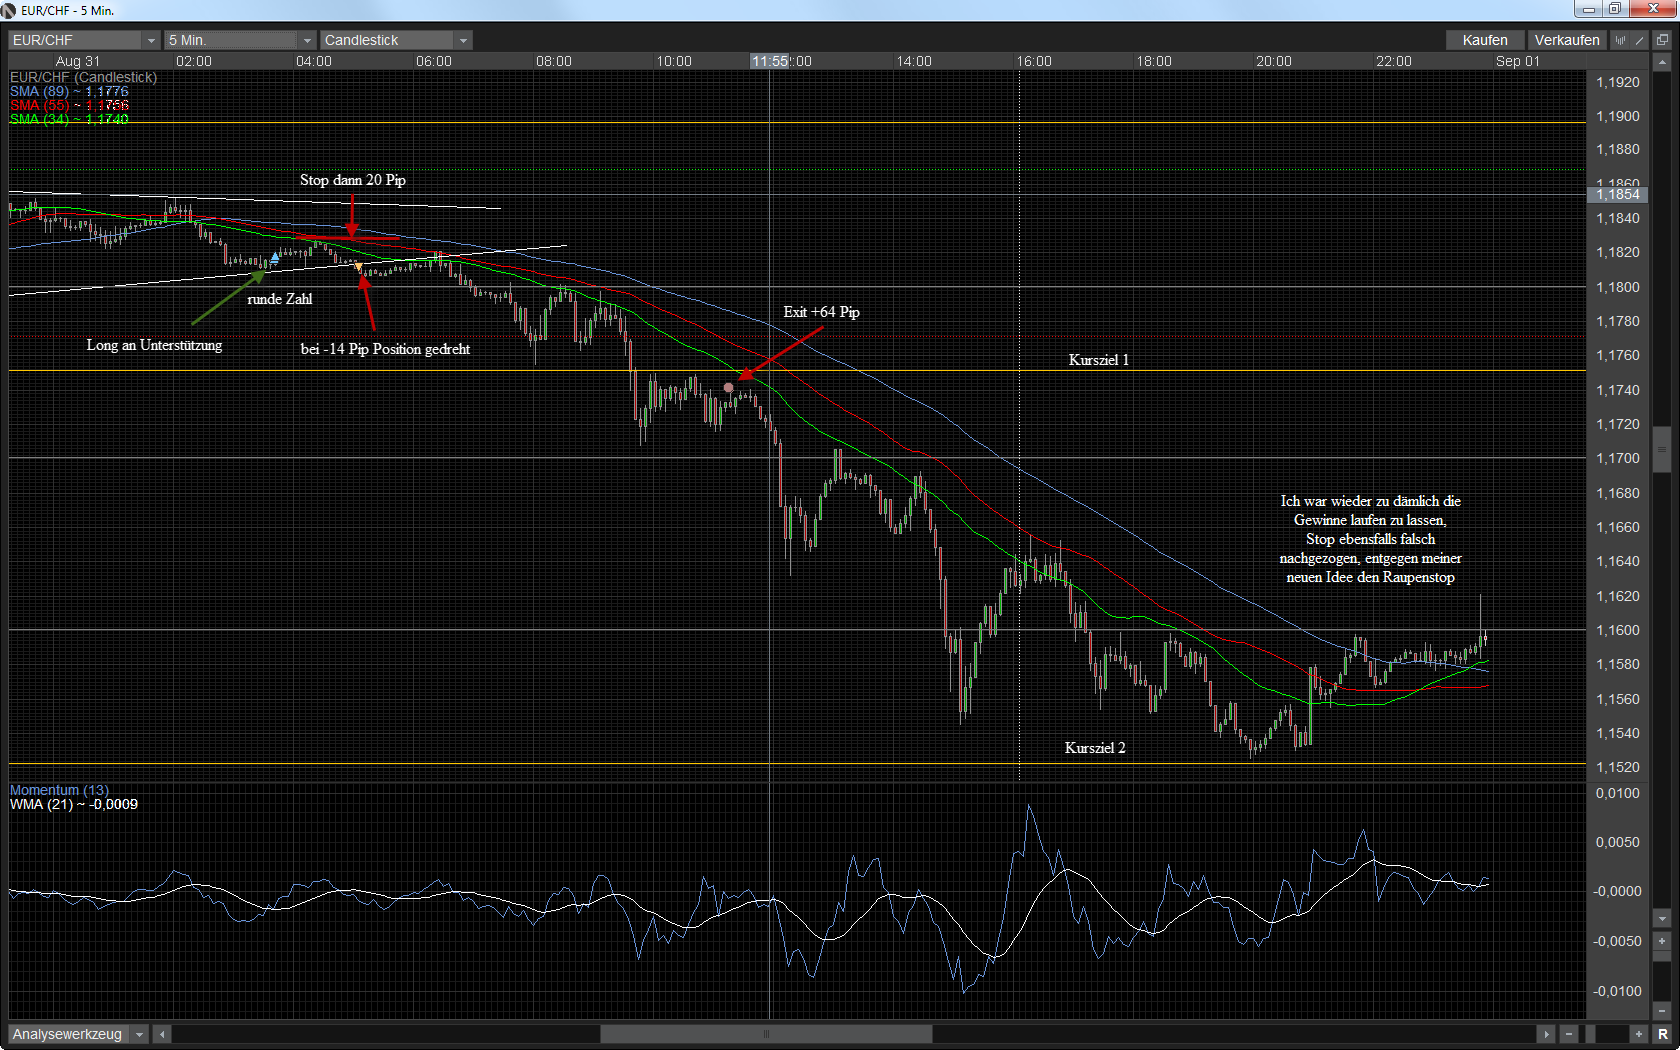
Task: Click the 1,1900 price axis label
Action: tap(1618, 116)
